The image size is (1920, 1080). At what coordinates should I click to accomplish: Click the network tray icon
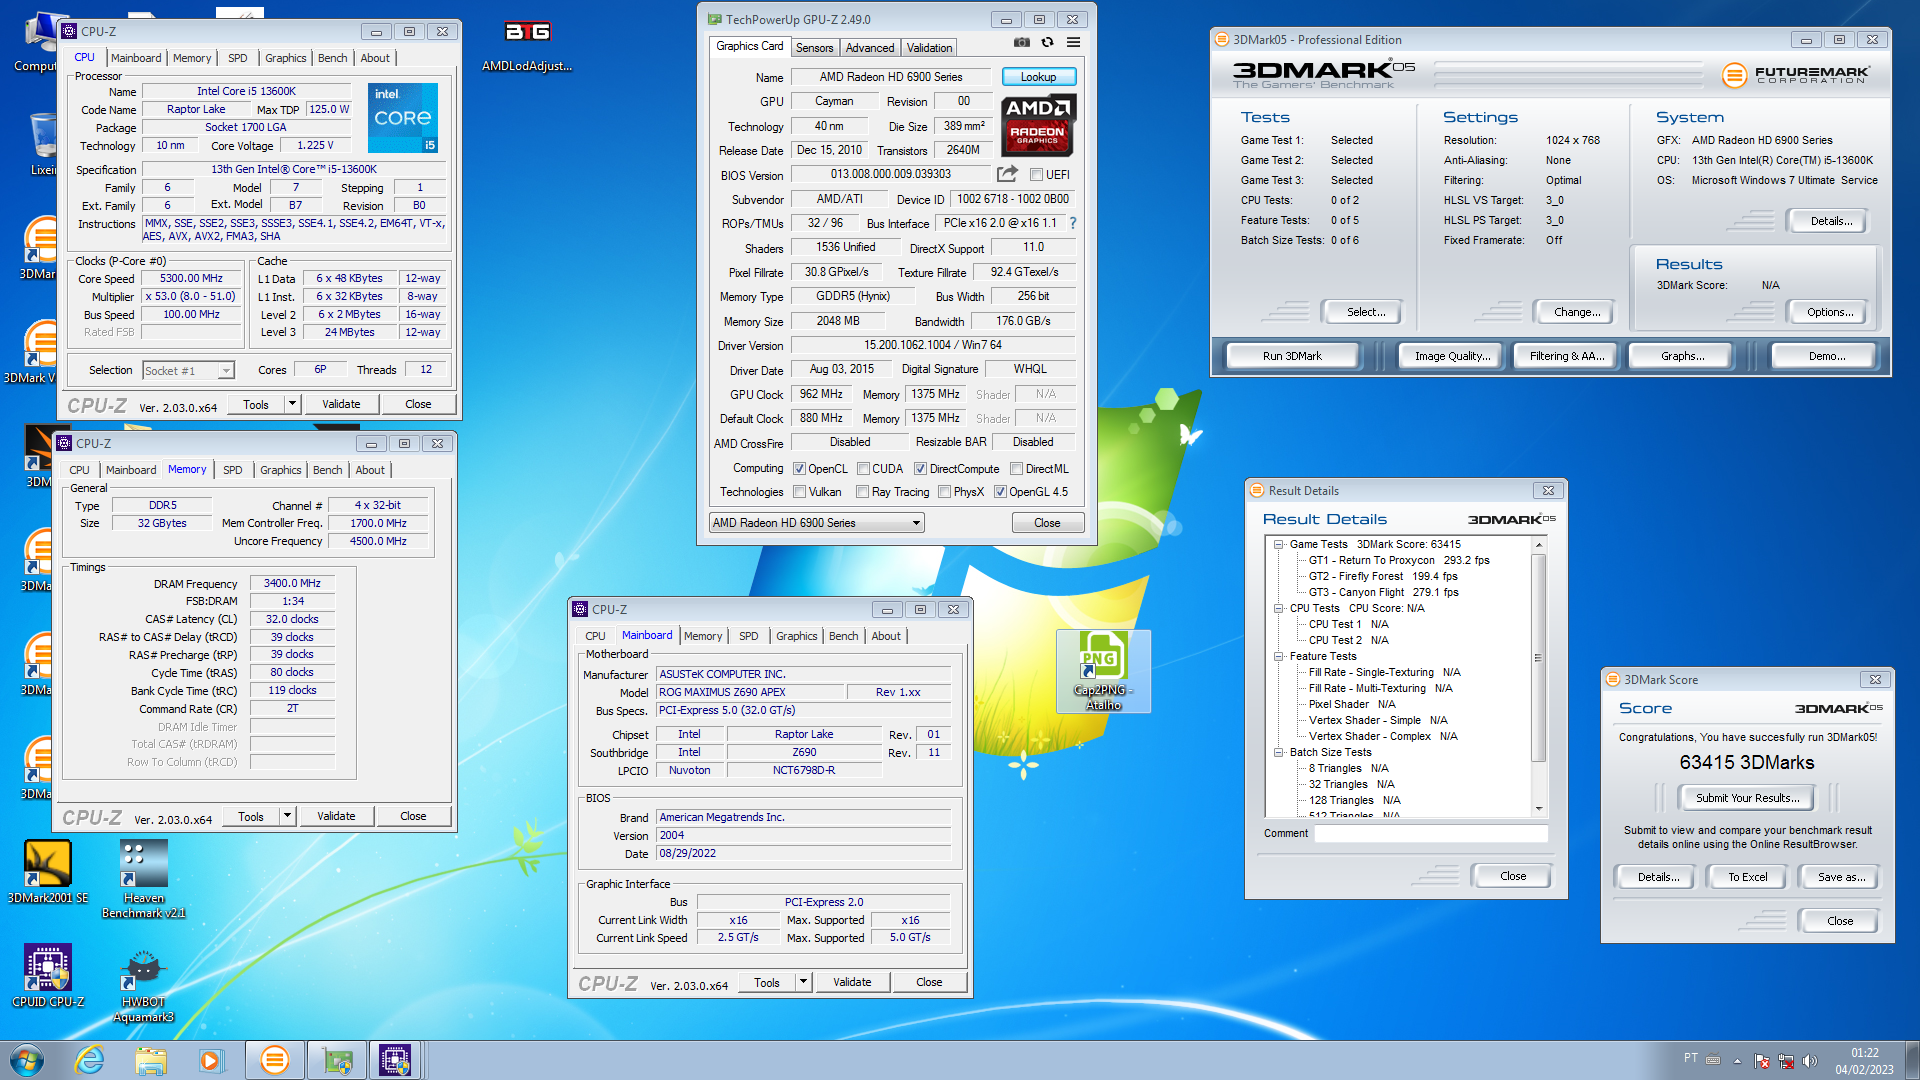point(1785,1061)
